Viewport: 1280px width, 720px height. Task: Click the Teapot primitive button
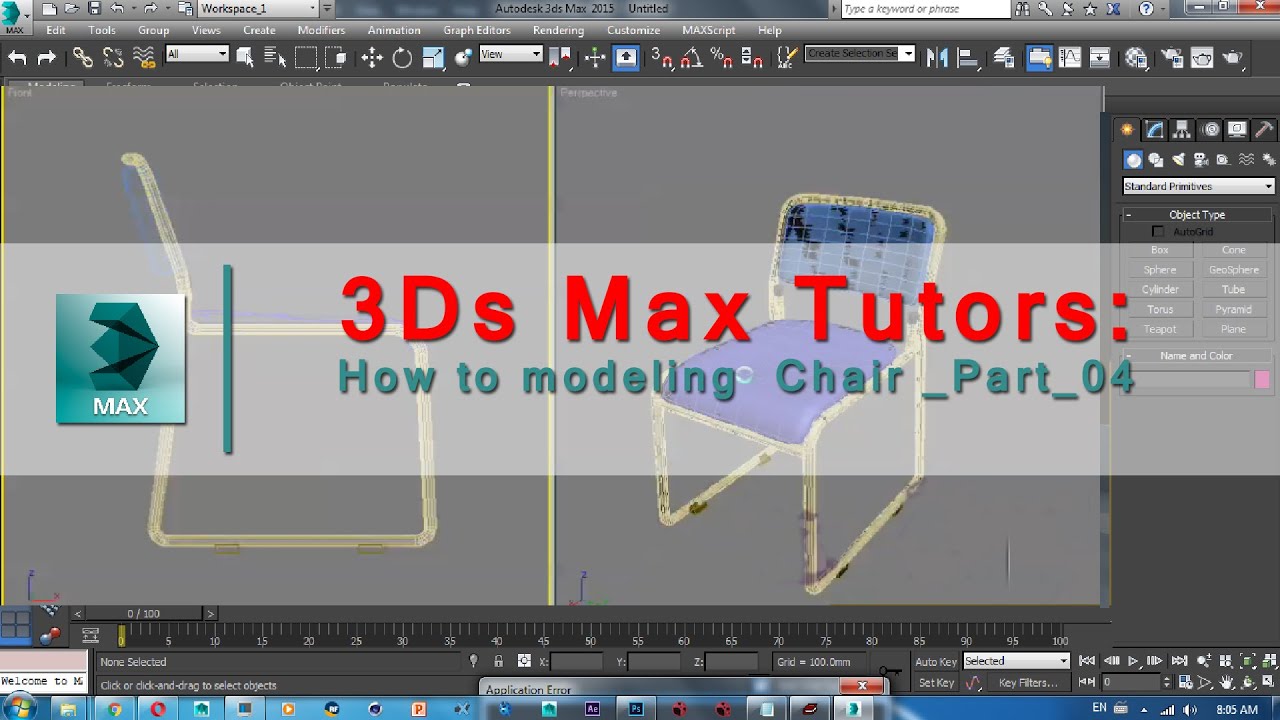point(1160,329)
